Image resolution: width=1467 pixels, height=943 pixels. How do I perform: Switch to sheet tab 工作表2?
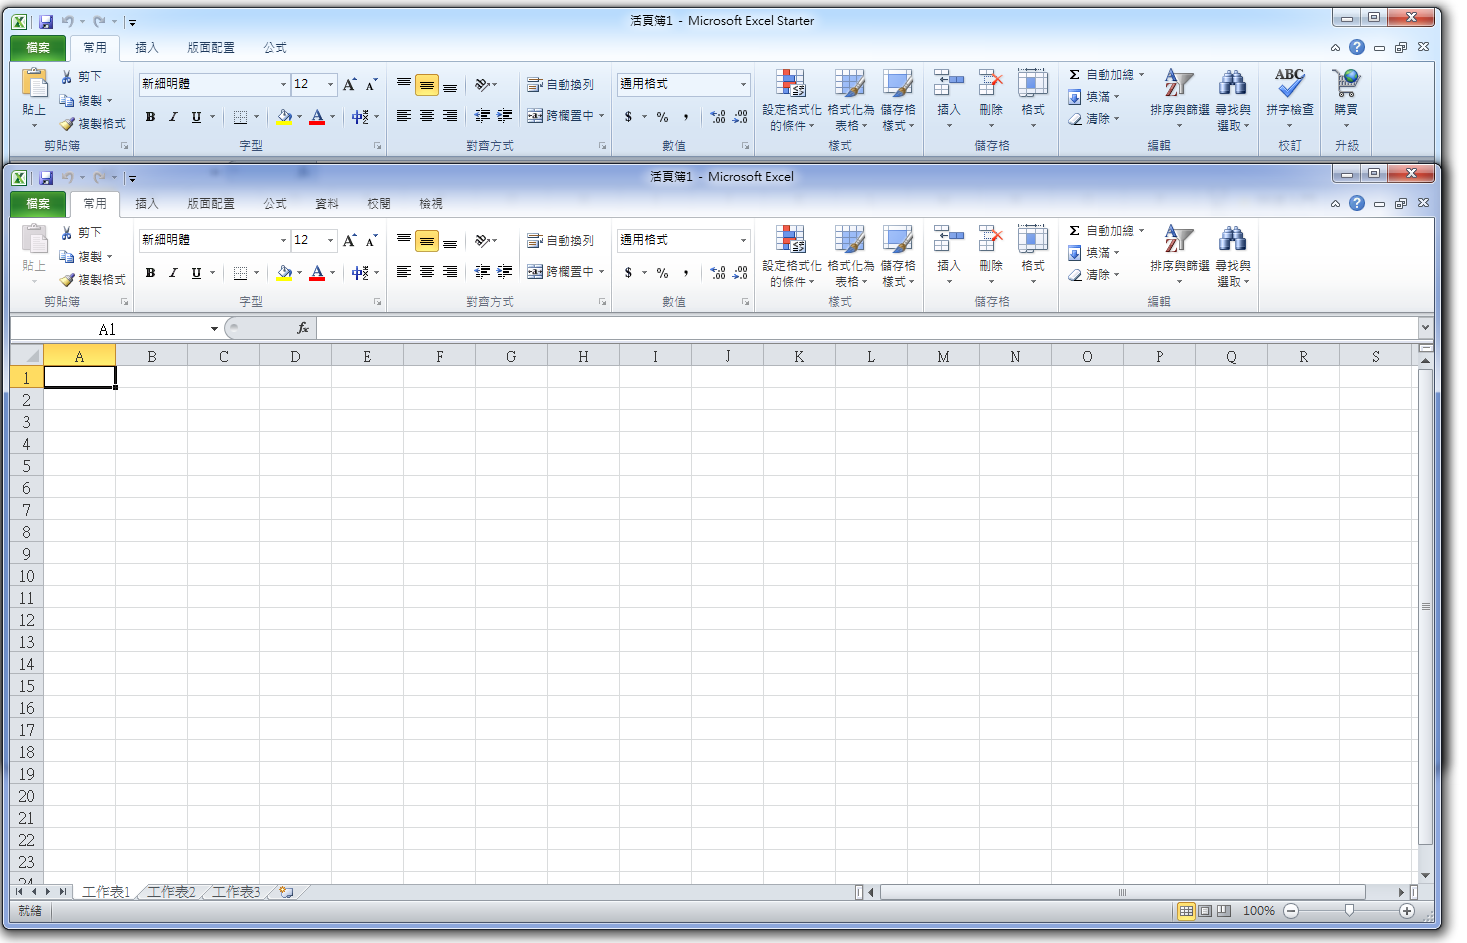coord(171,892)
